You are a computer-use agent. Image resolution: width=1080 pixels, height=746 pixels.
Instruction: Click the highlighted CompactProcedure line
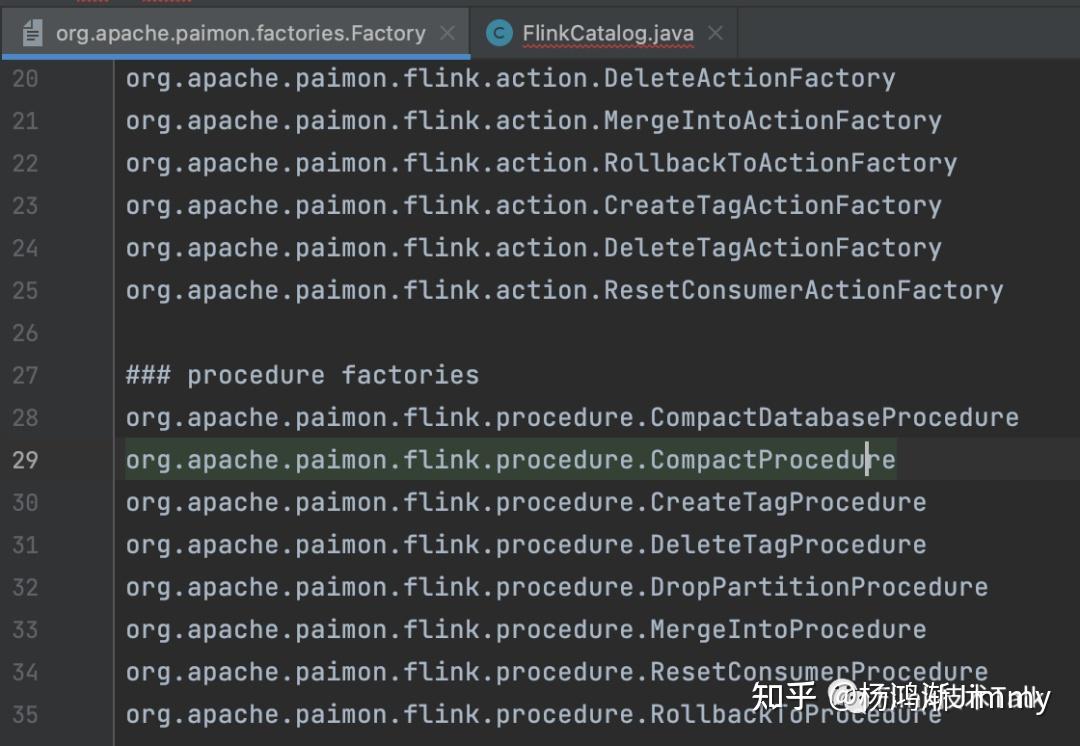[510, 460]
